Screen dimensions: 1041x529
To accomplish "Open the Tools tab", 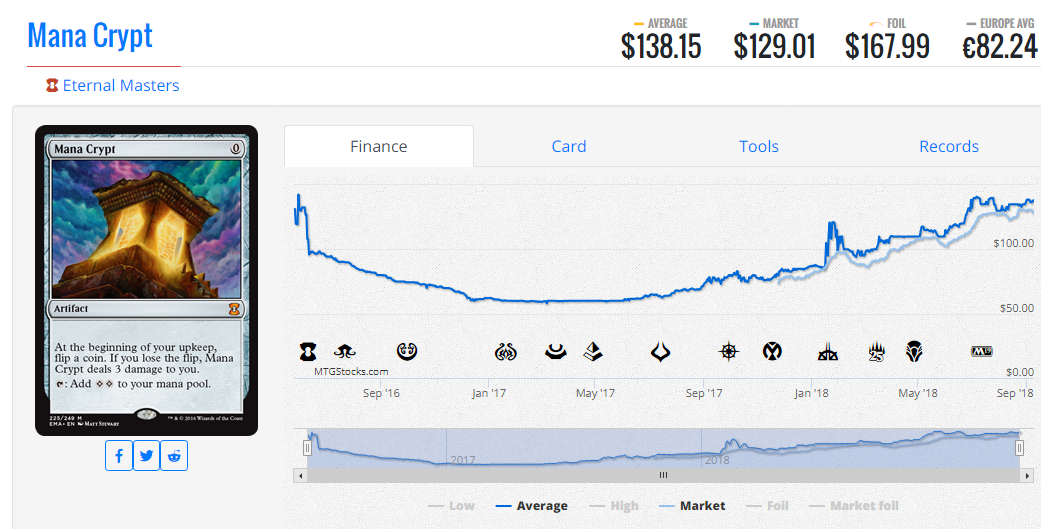I will tap(759, 146).
